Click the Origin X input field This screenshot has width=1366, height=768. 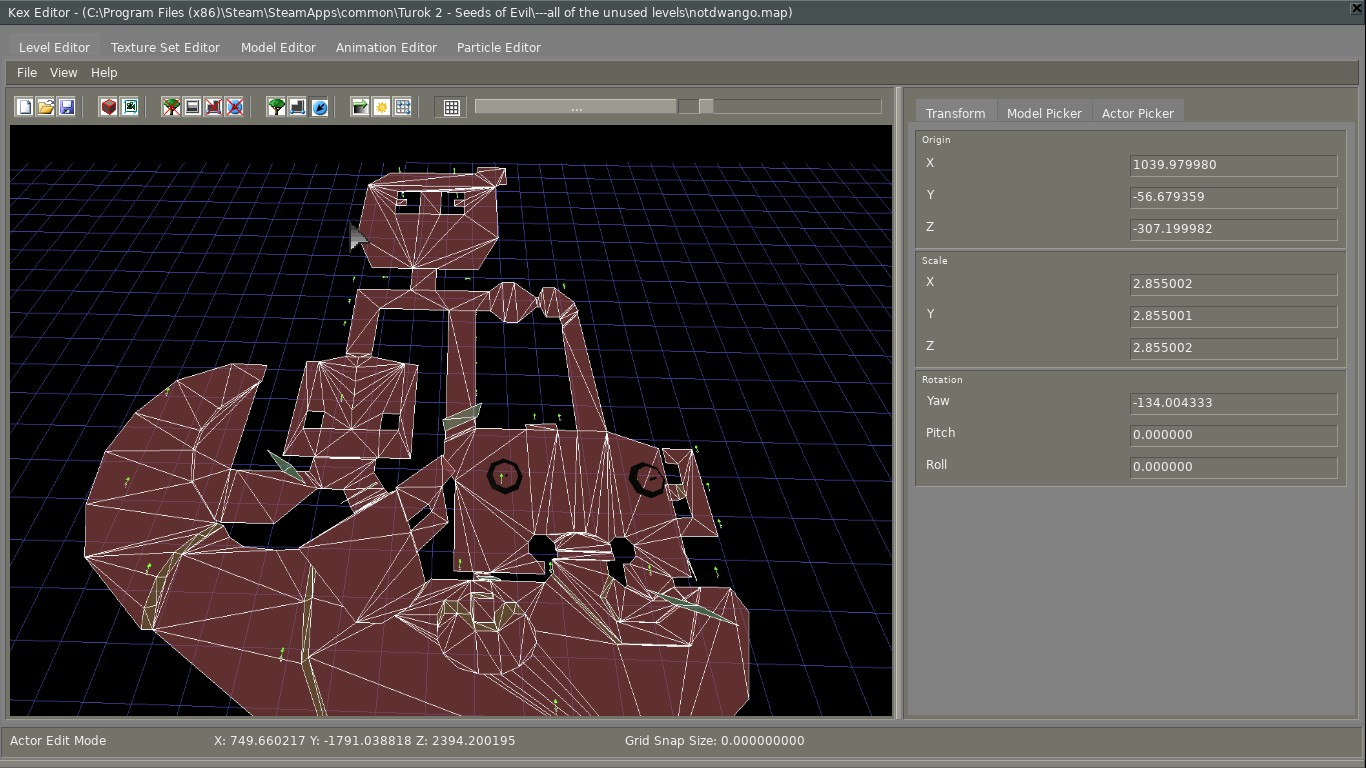coord(1233,165)
